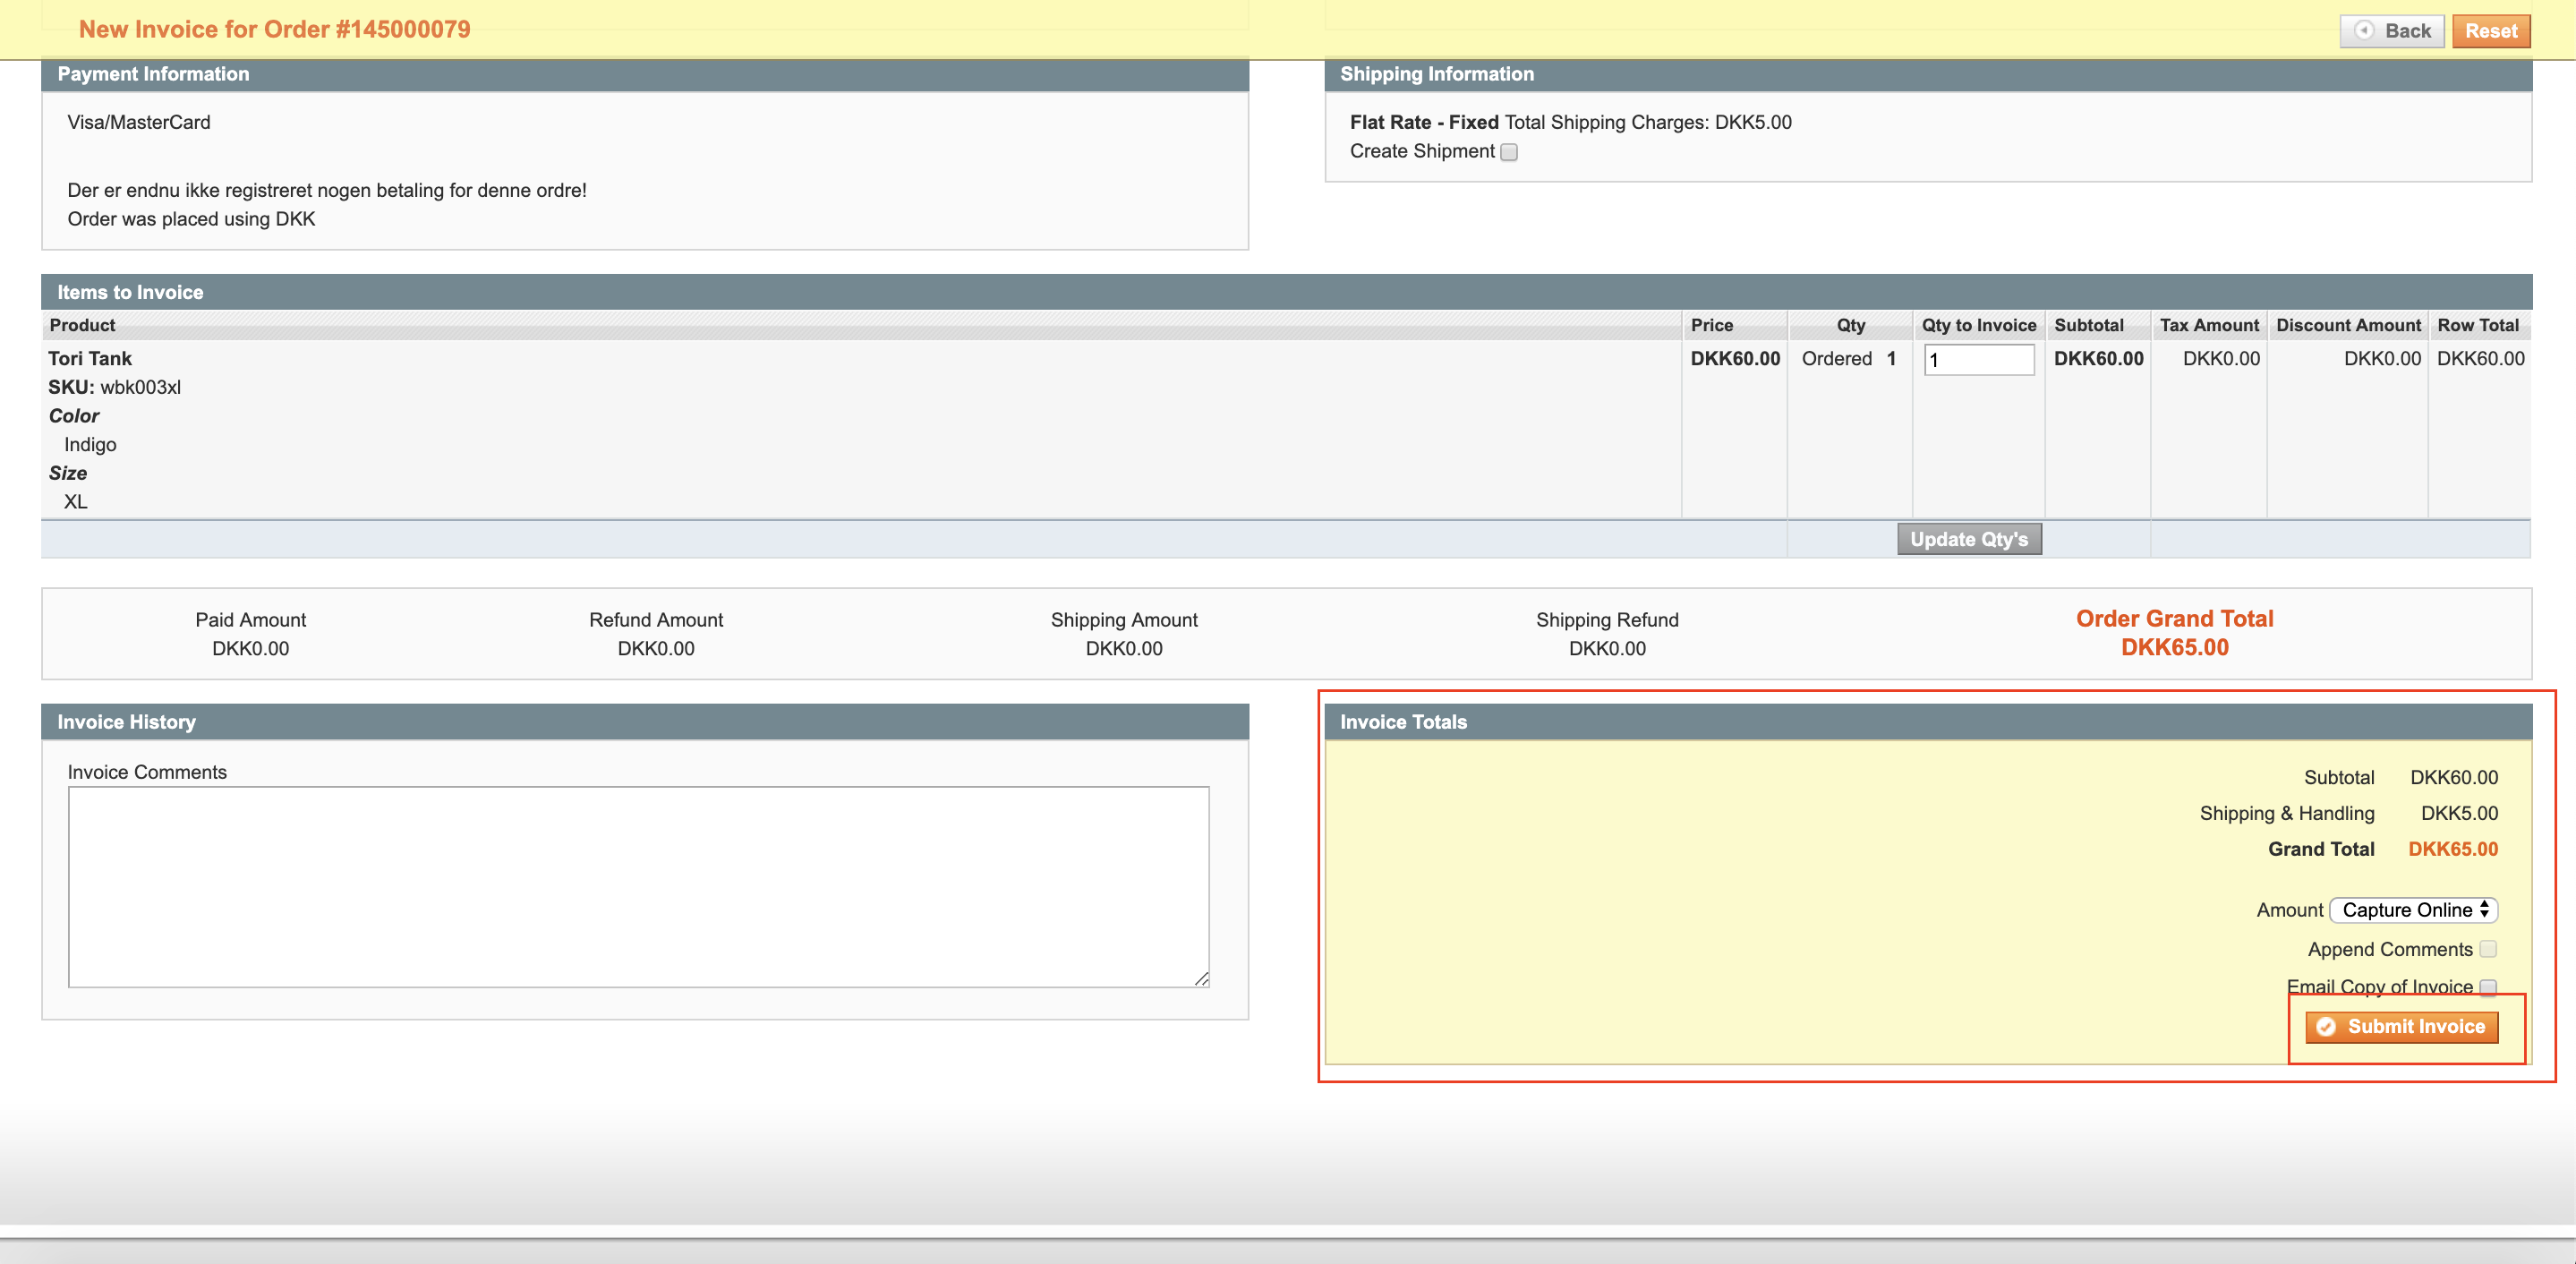The image size is (2576, 1264).
Task: Click the comments textarea resize handle
Action: pyautogui.click(x=1201, y=979)
